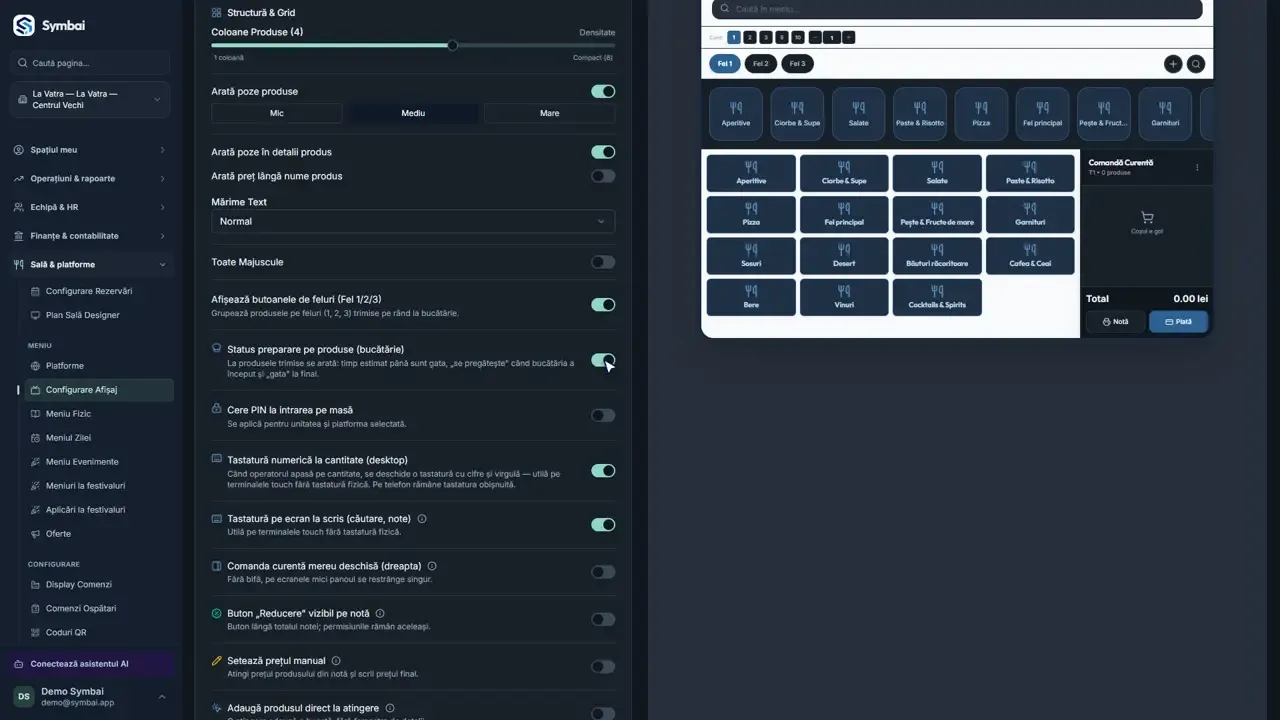Image resolution: width=1280 pixels, height=720 pixels.
Task: Focus the Caută pagina search field
Action: (x=91, y=63)
